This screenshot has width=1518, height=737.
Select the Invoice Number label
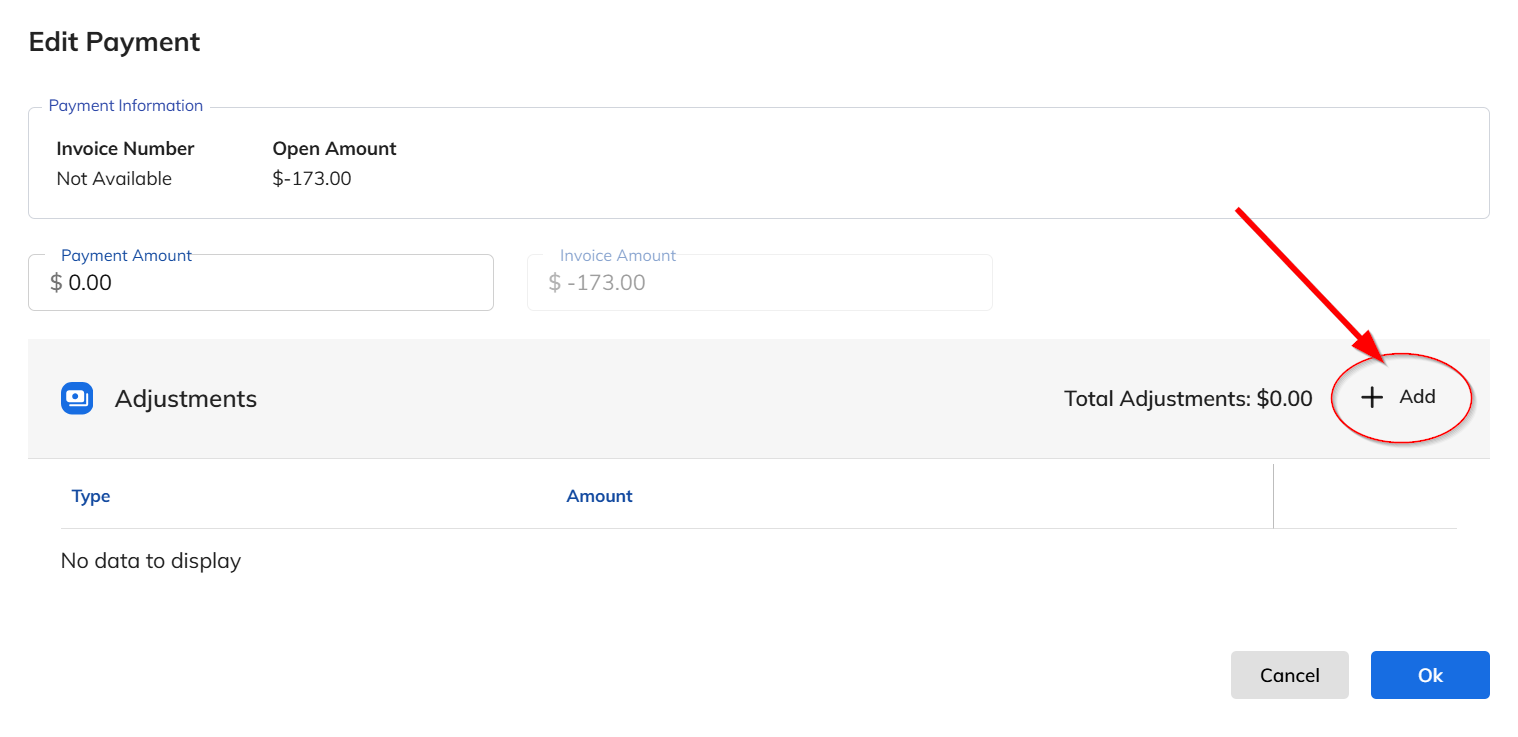click(x=126, y=148)
